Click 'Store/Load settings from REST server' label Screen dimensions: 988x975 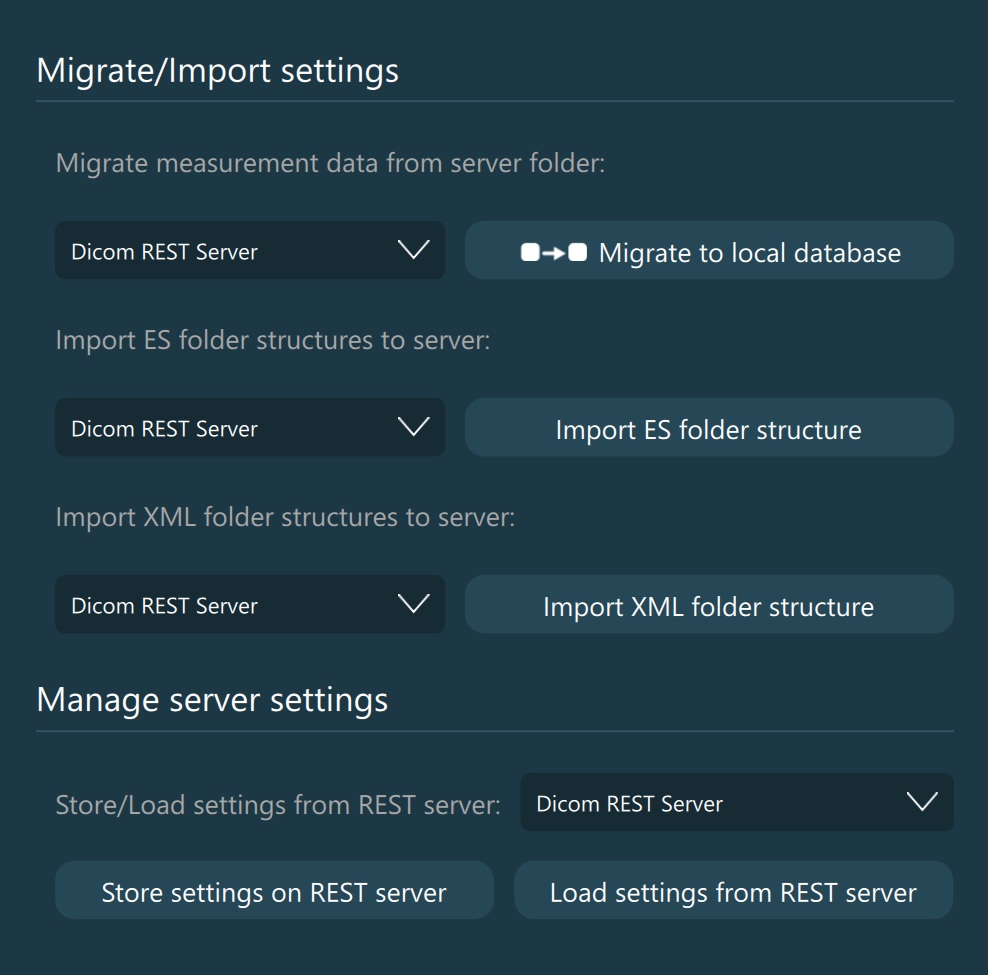coord(278,805)
